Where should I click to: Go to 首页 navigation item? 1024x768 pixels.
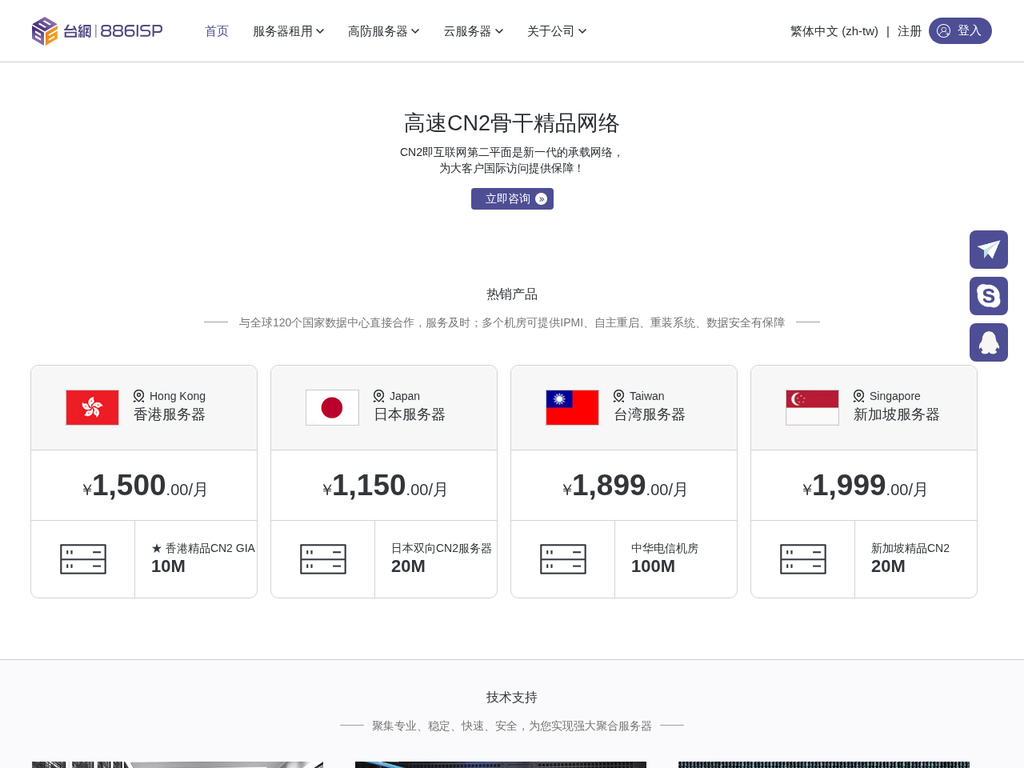[217, 31]
